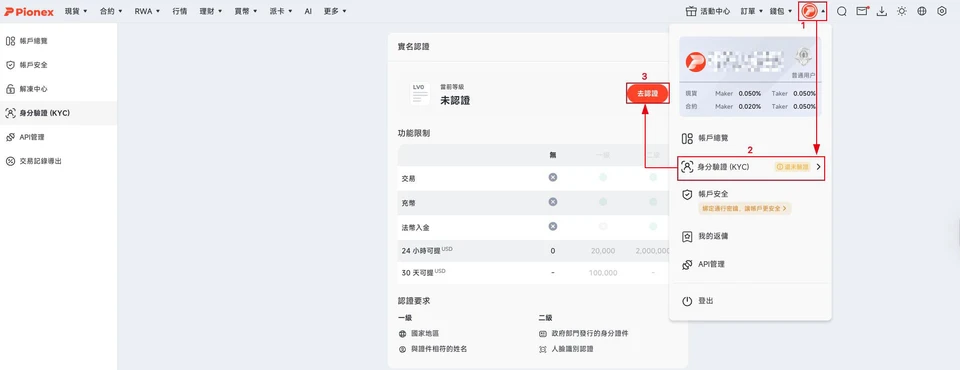Click the 交易 row's gray X icon
The height and width of the screenshot is (370, 960).
click(553, 178)
